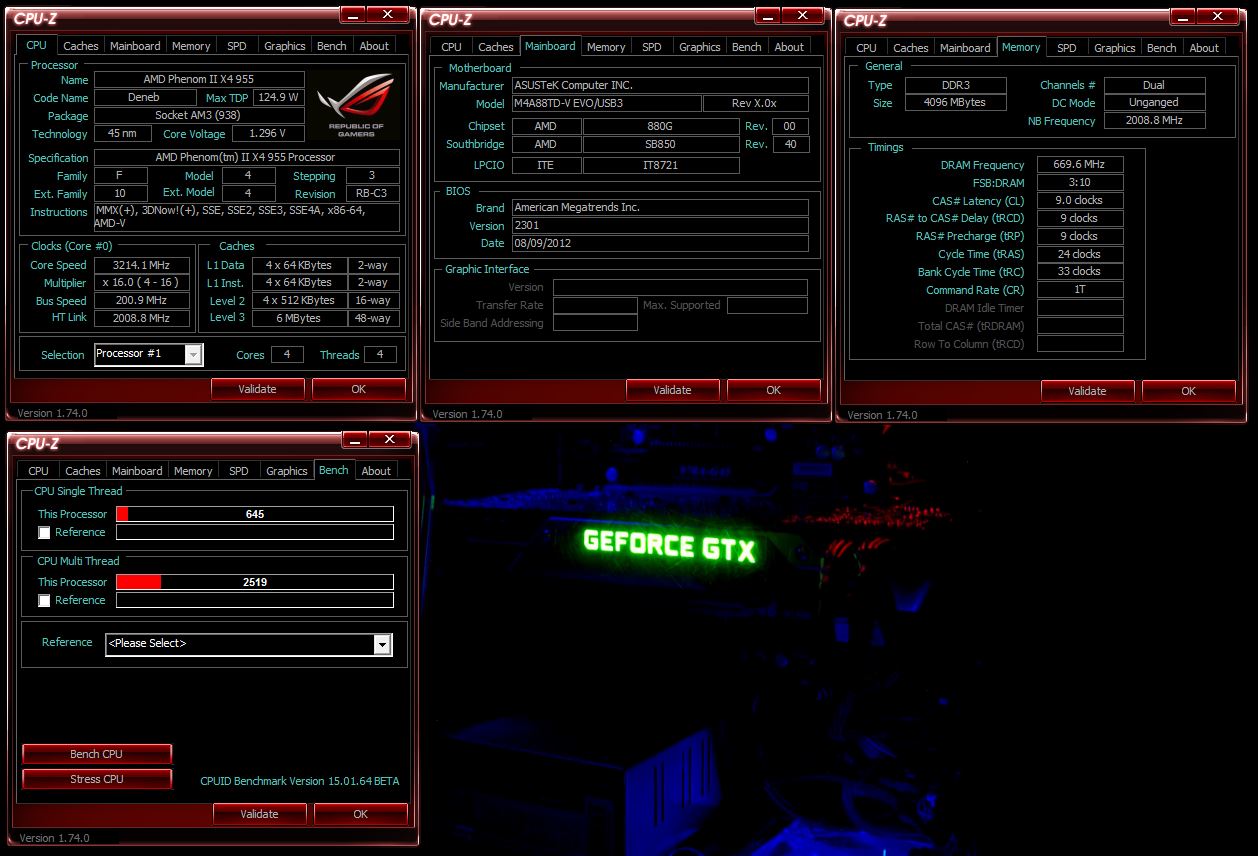Click the DRAM Frequency value "669.6 MHz"
This screenshot has height=856, width=1258.
pos(1080,165)
